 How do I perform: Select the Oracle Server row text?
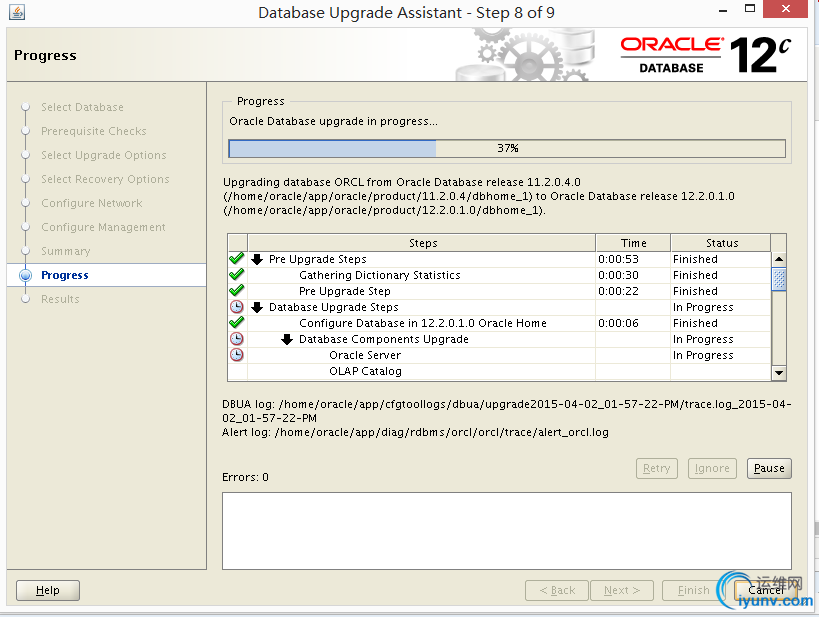(x=365, y=355)
